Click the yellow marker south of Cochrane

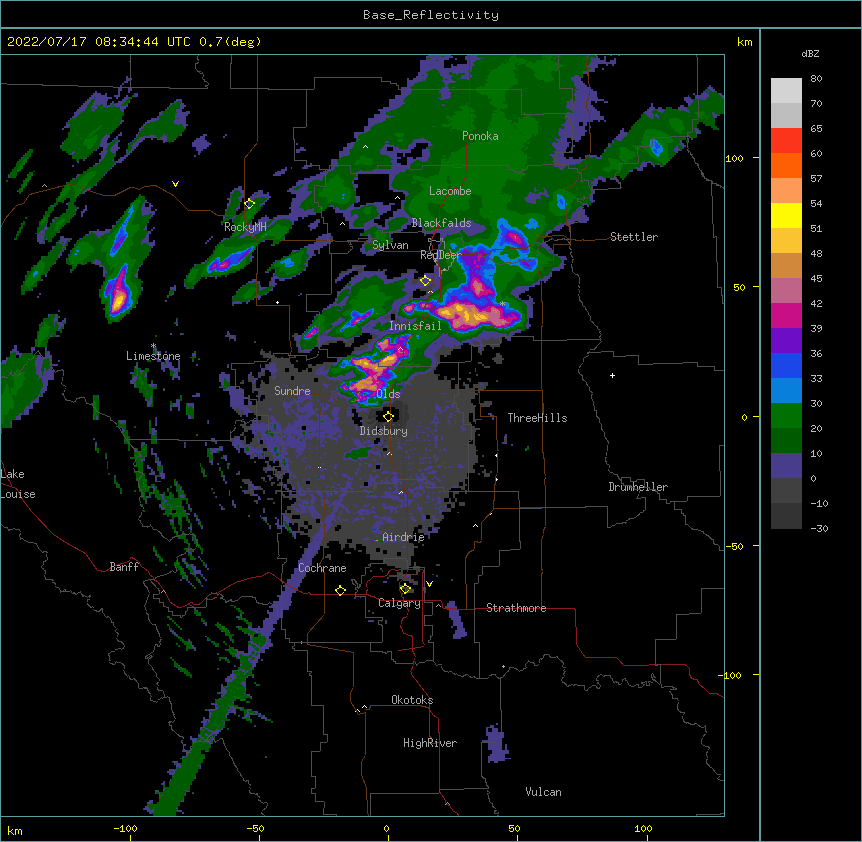[x=340, y=590]
